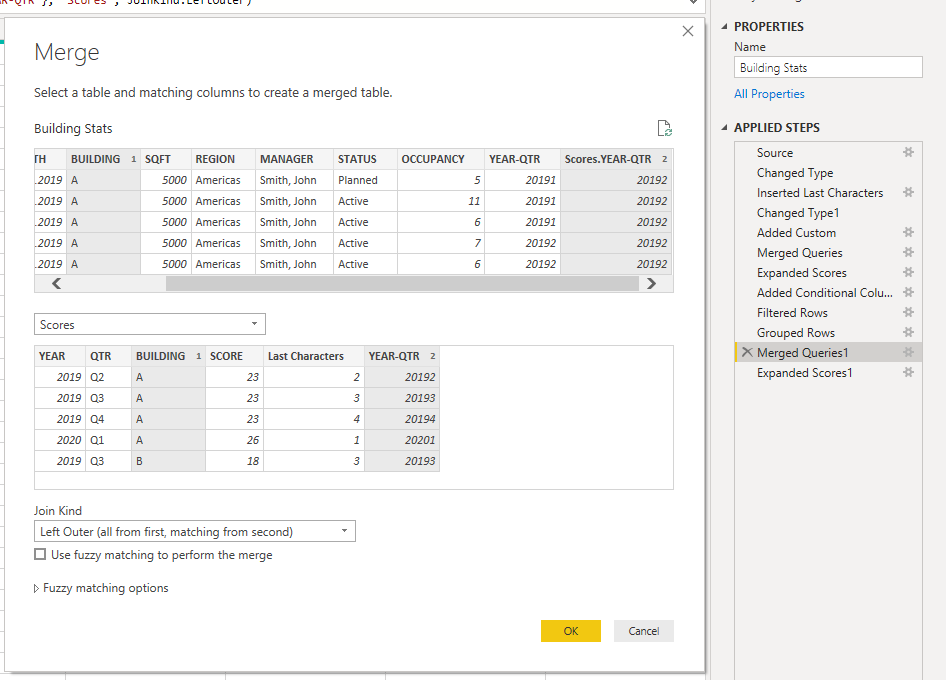The image size is (946, 680).
Task: Click the left scroll arrow of table preview
Action: (56, 284)
